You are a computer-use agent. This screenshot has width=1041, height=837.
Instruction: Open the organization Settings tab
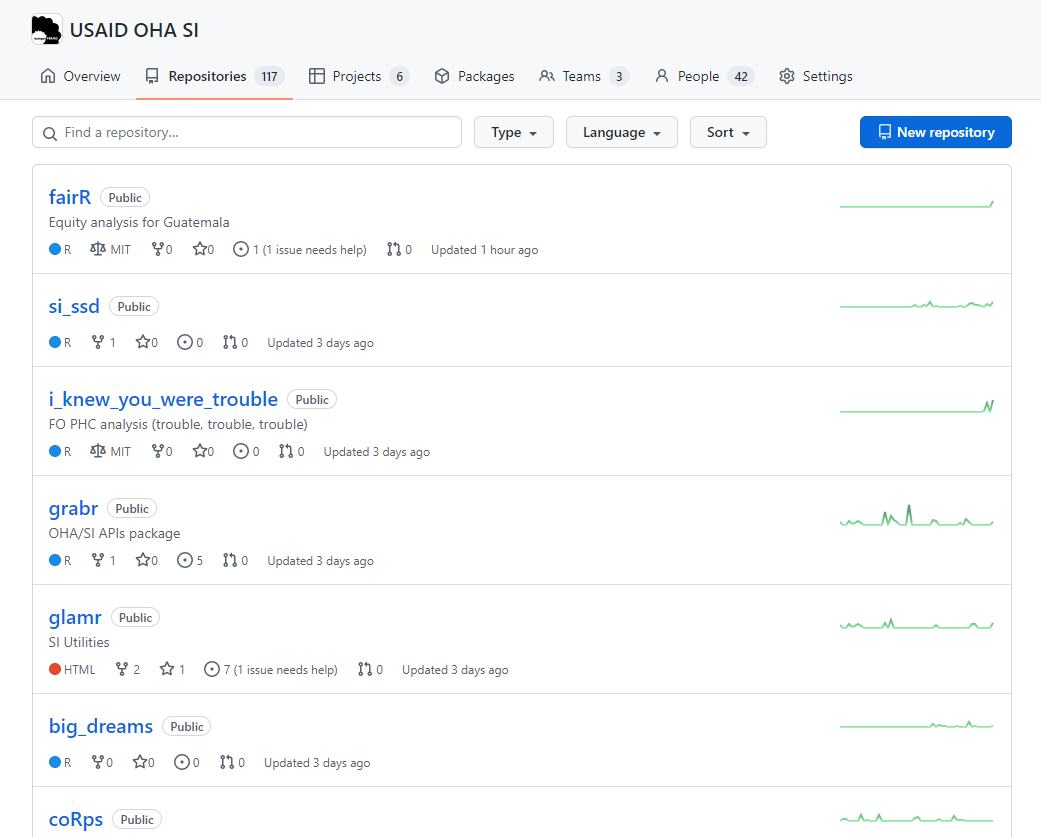(816, 76)
